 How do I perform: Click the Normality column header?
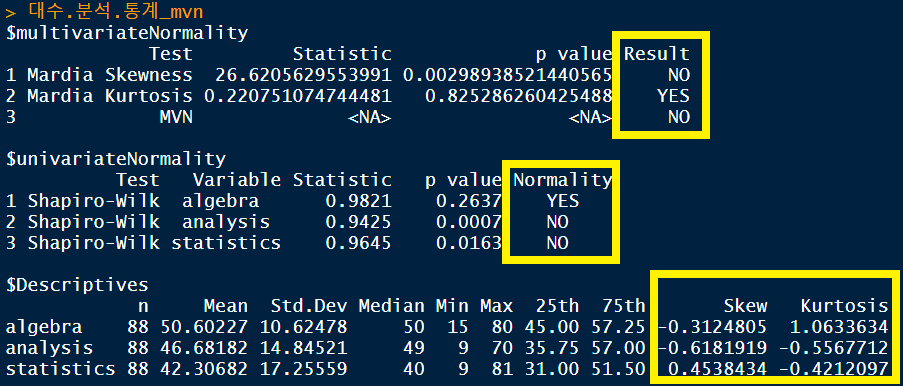coord(563,180)
